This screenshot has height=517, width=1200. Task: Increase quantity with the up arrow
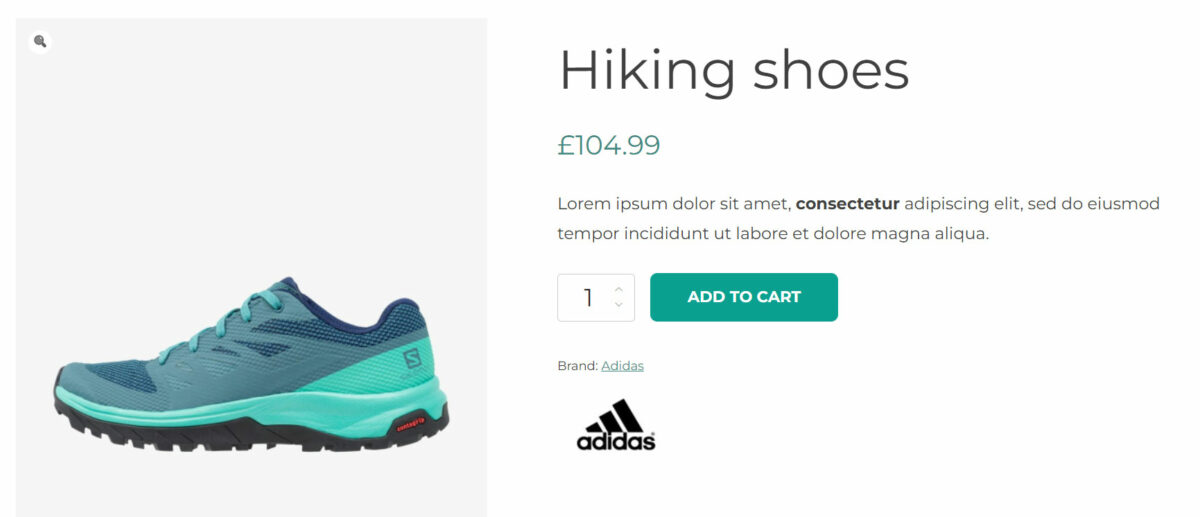point(619,289)
